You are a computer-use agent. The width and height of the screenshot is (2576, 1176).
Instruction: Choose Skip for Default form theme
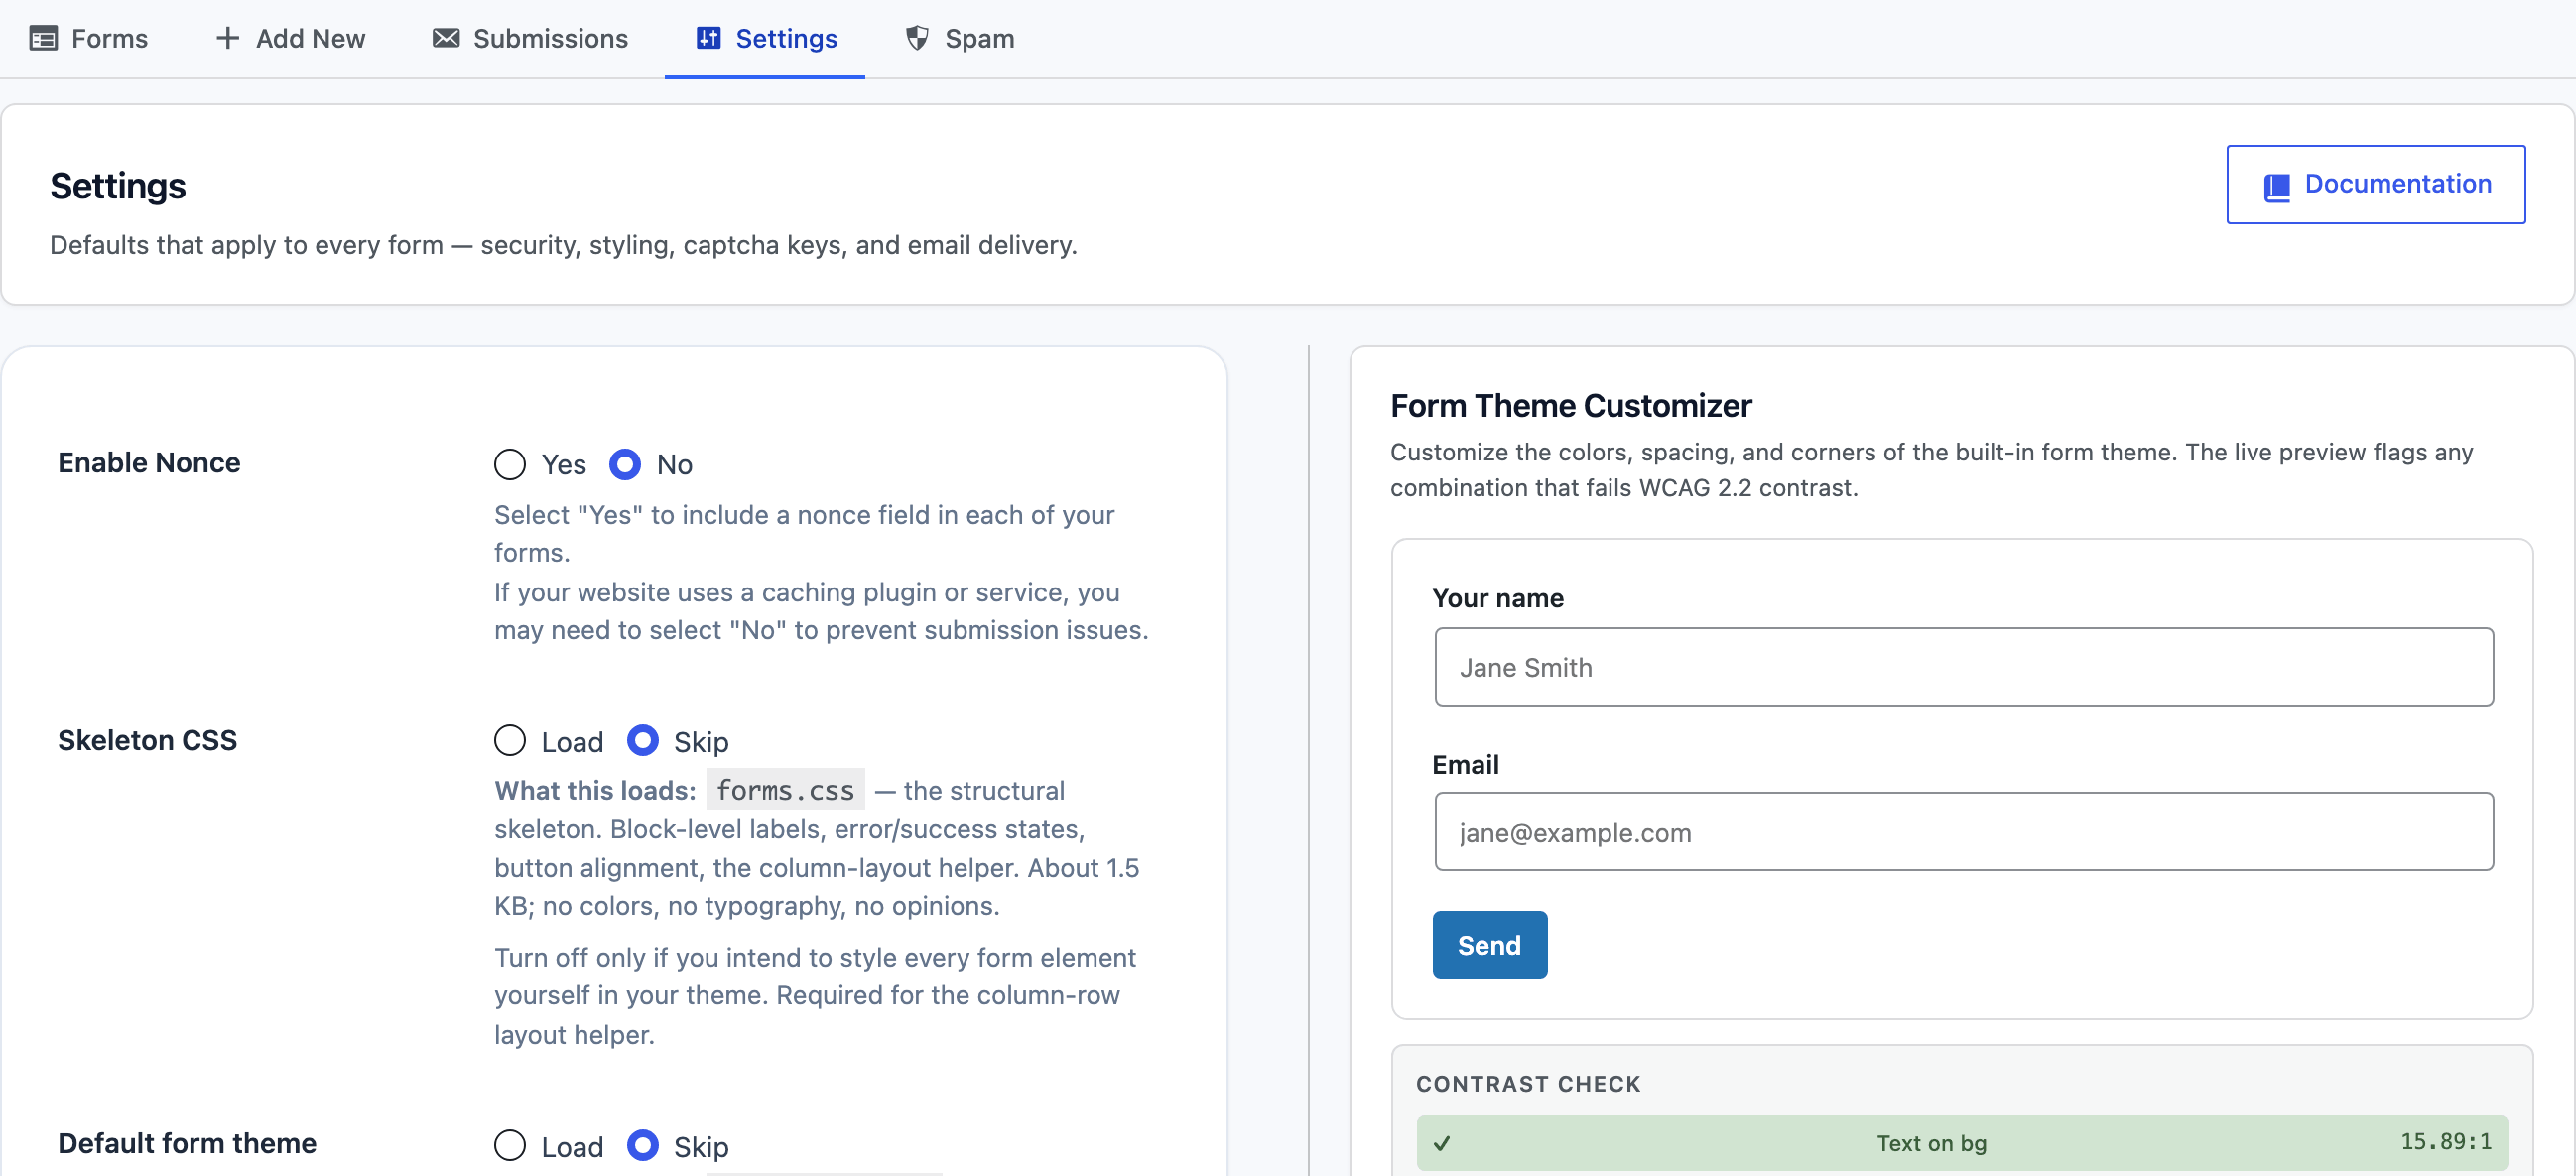point(642,1146)
